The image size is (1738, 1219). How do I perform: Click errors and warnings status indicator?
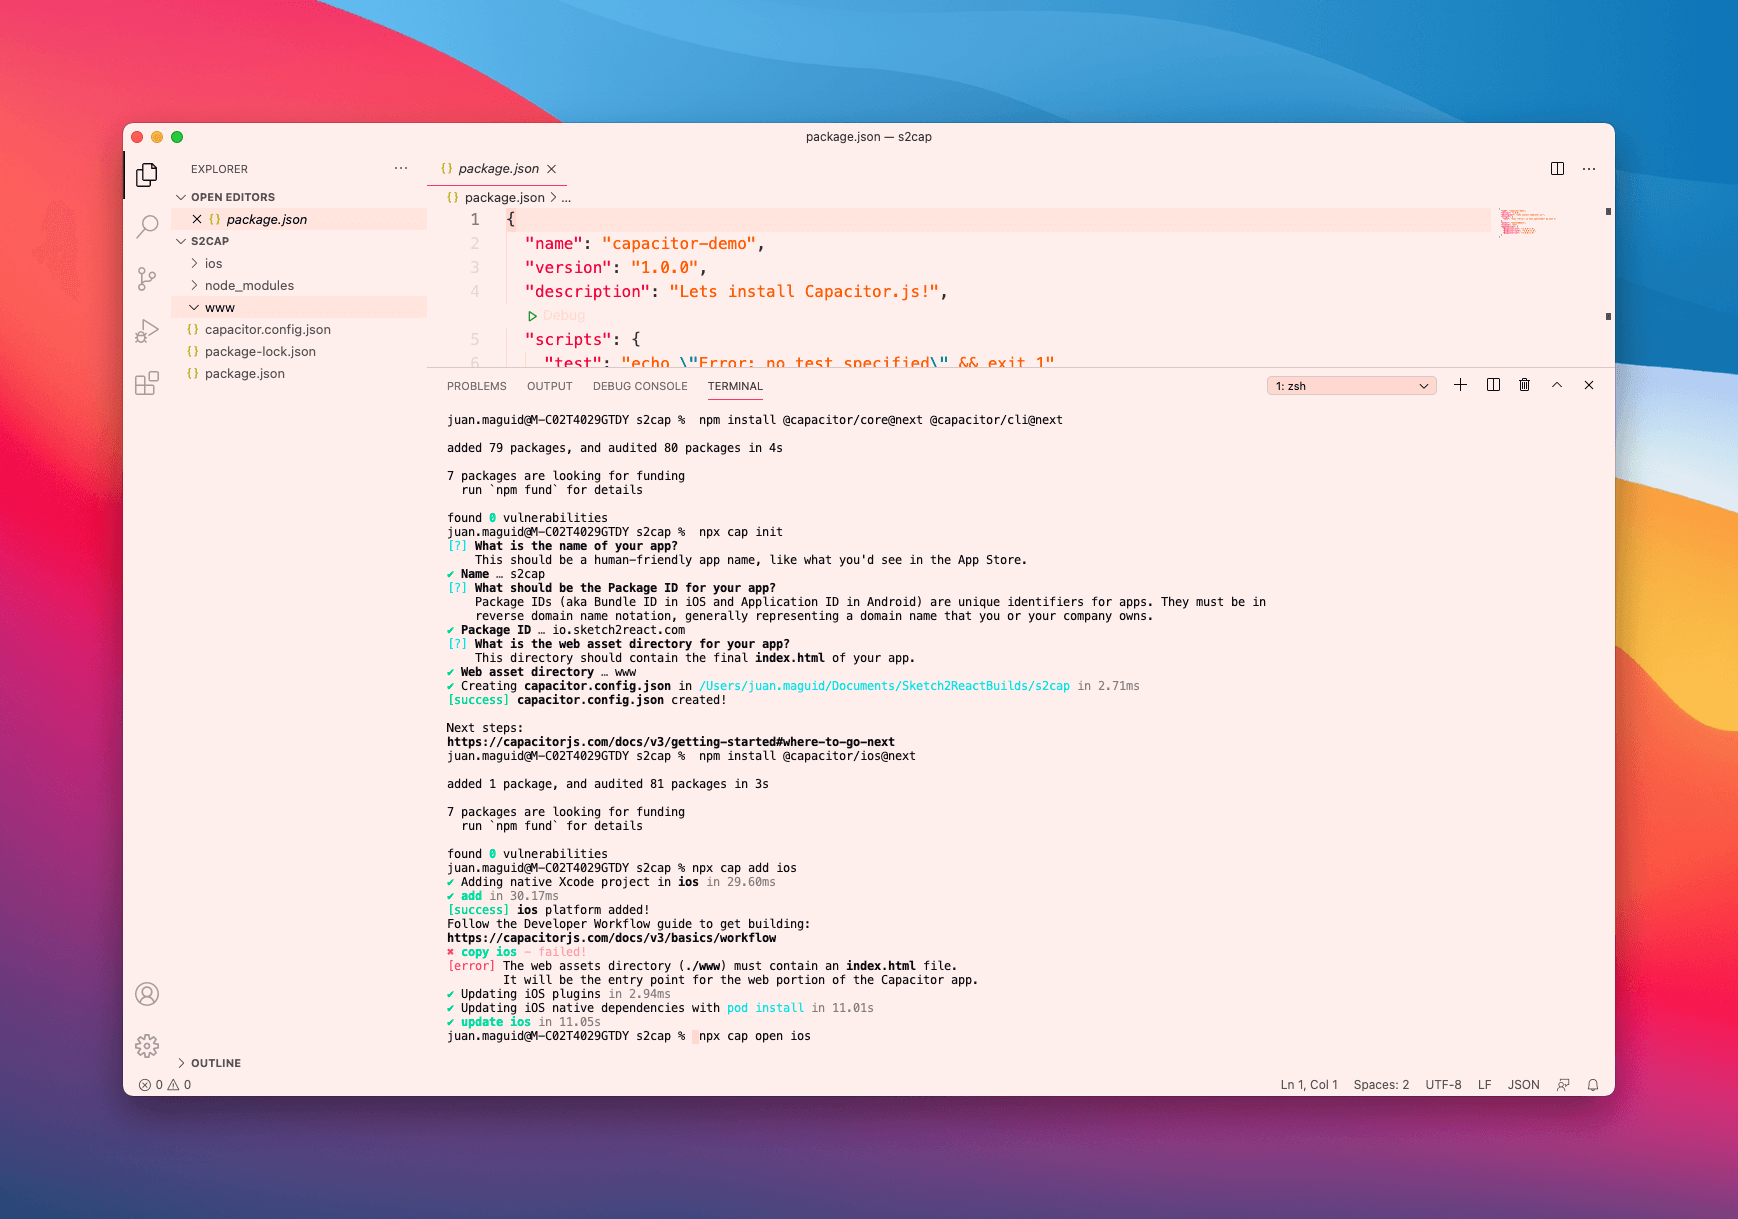(x=165, y=1085)
